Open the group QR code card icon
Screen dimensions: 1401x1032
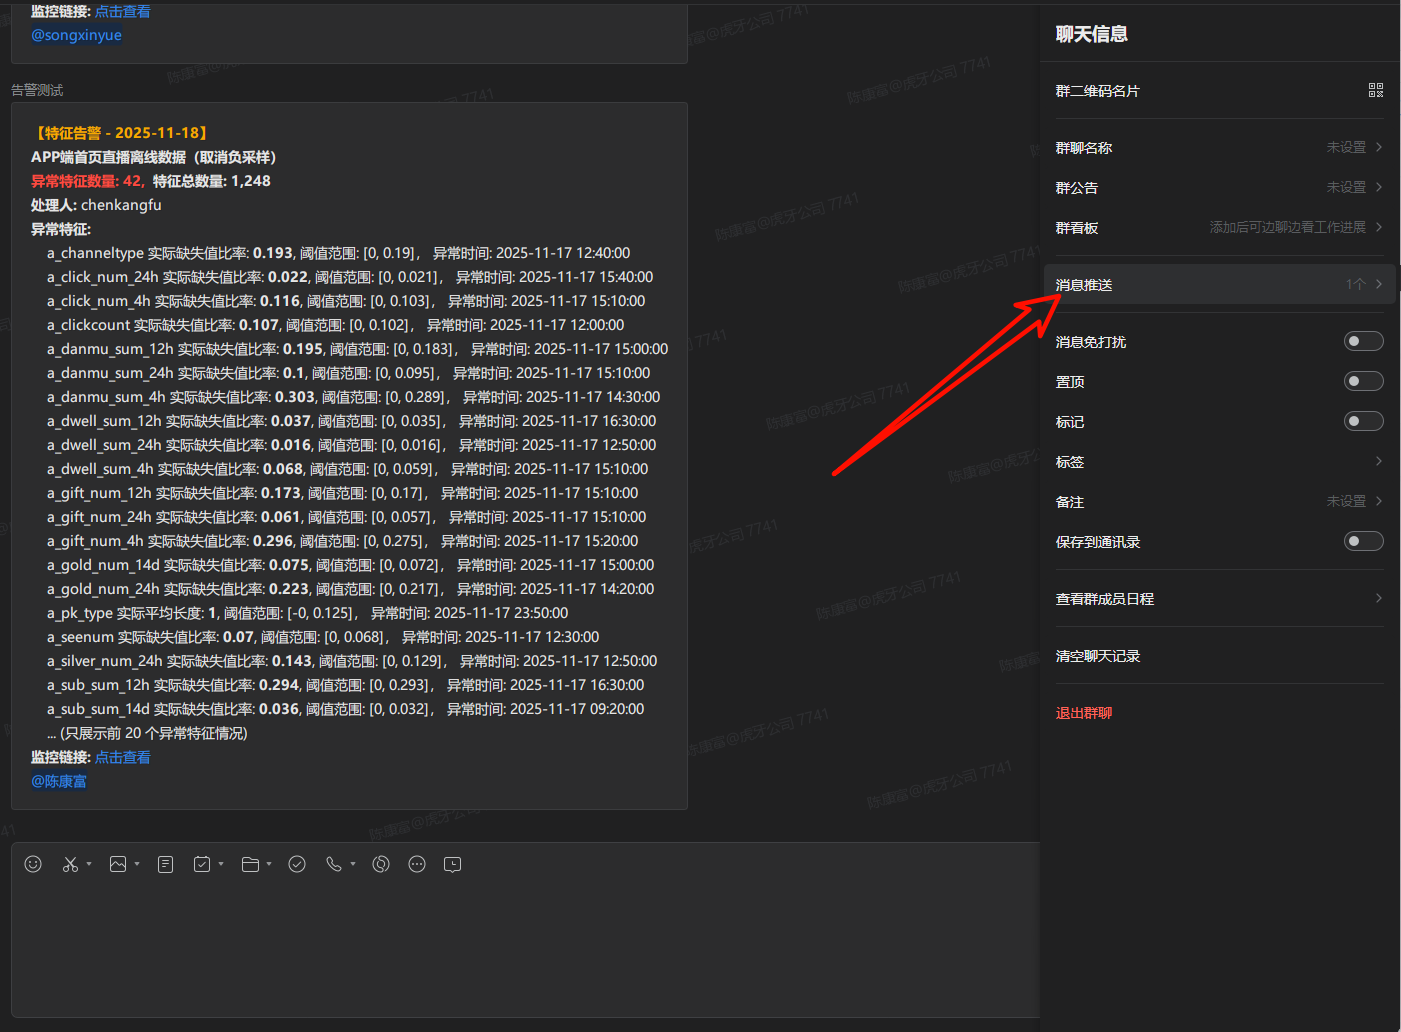(x=1376, y=90)
